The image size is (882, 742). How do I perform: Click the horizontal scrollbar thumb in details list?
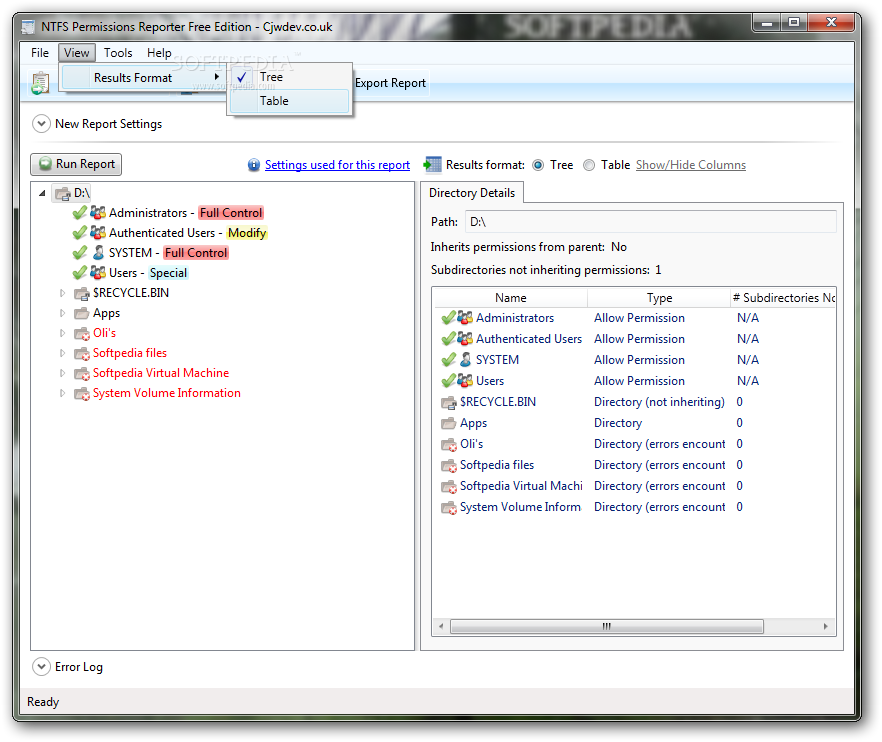coord(607,626)
